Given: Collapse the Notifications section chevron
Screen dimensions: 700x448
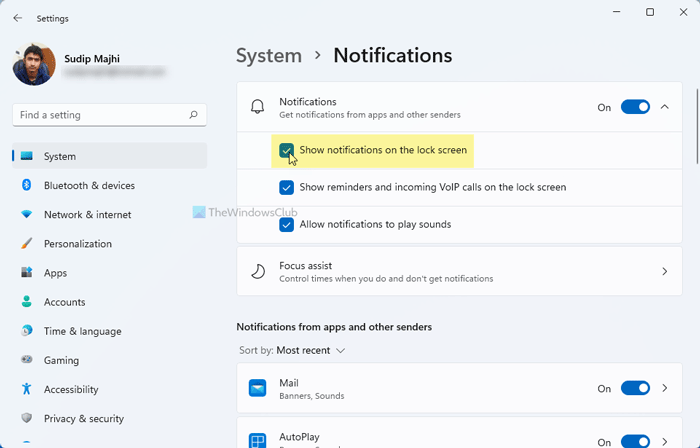Looking at the screenshot, I should 665,107.
